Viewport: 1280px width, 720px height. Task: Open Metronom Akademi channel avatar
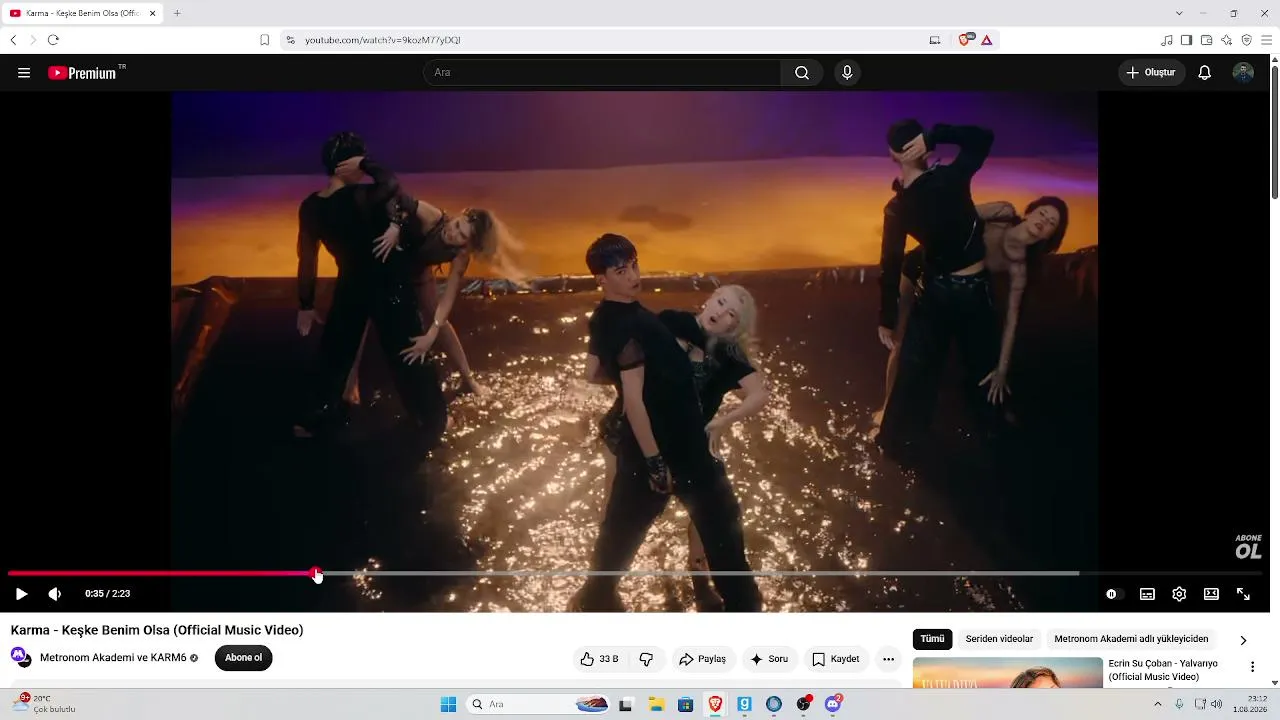click(x=21, y=657)
